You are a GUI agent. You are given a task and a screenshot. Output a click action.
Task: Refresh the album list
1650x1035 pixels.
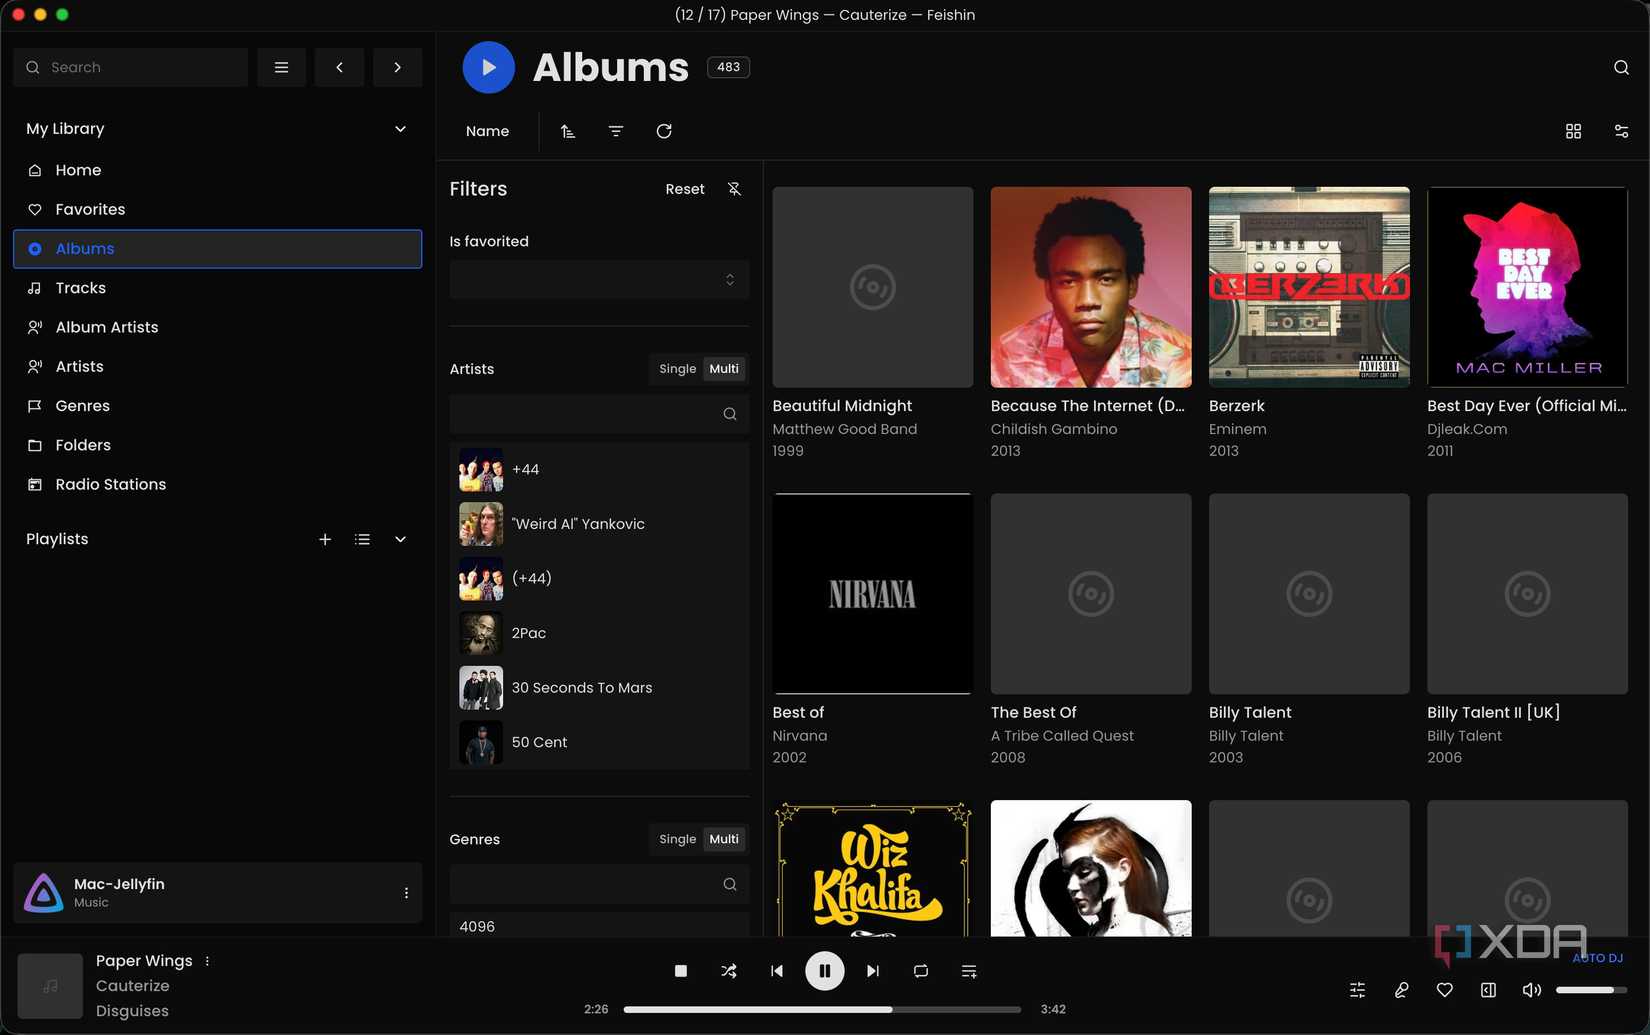pyautogui.click(x=663, y=131)
